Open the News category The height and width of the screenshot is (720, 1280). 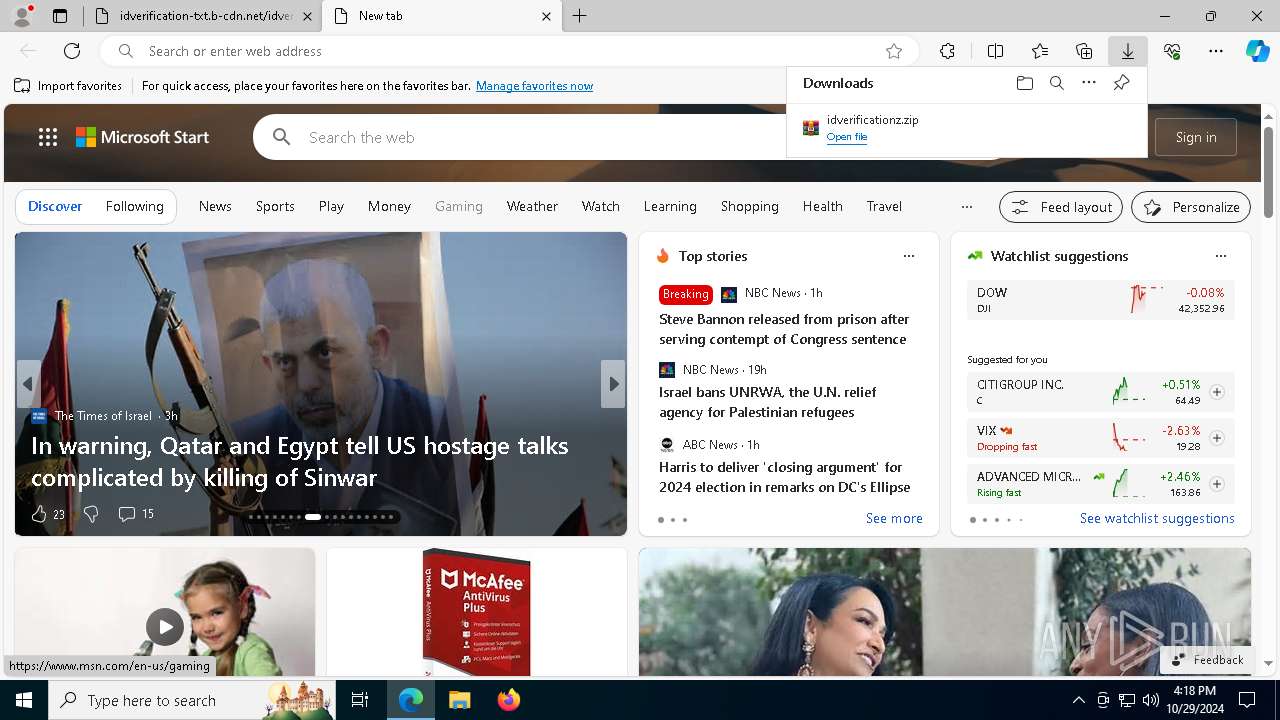(x=215, y=206)
